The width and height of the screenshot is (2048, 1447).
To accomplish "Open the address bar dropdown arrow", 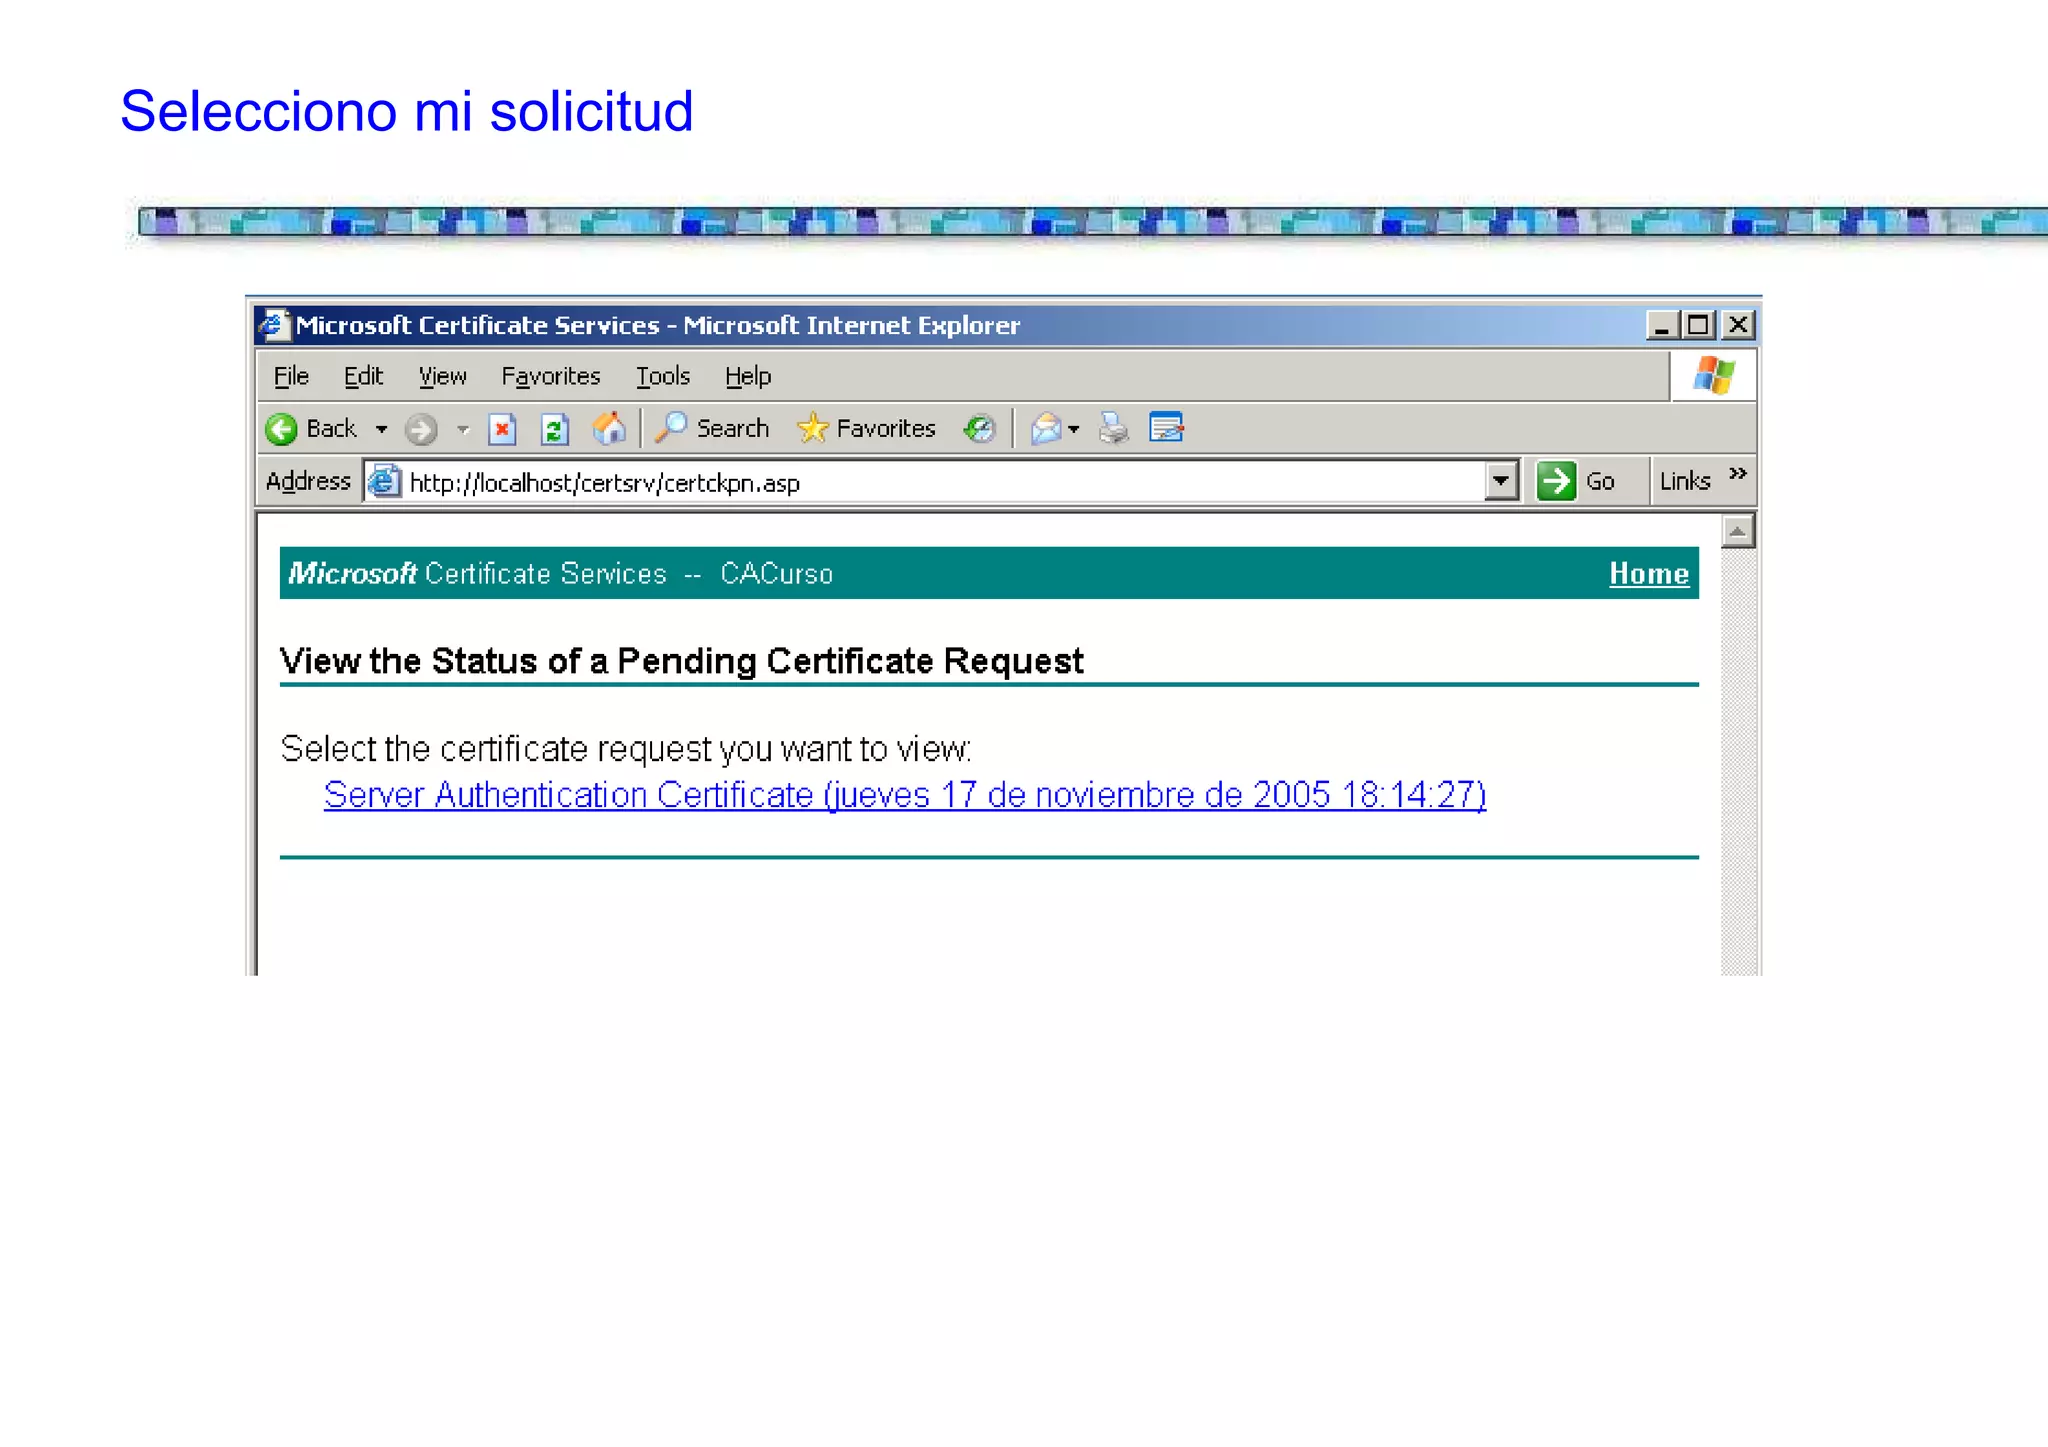I will point(1500,482).
